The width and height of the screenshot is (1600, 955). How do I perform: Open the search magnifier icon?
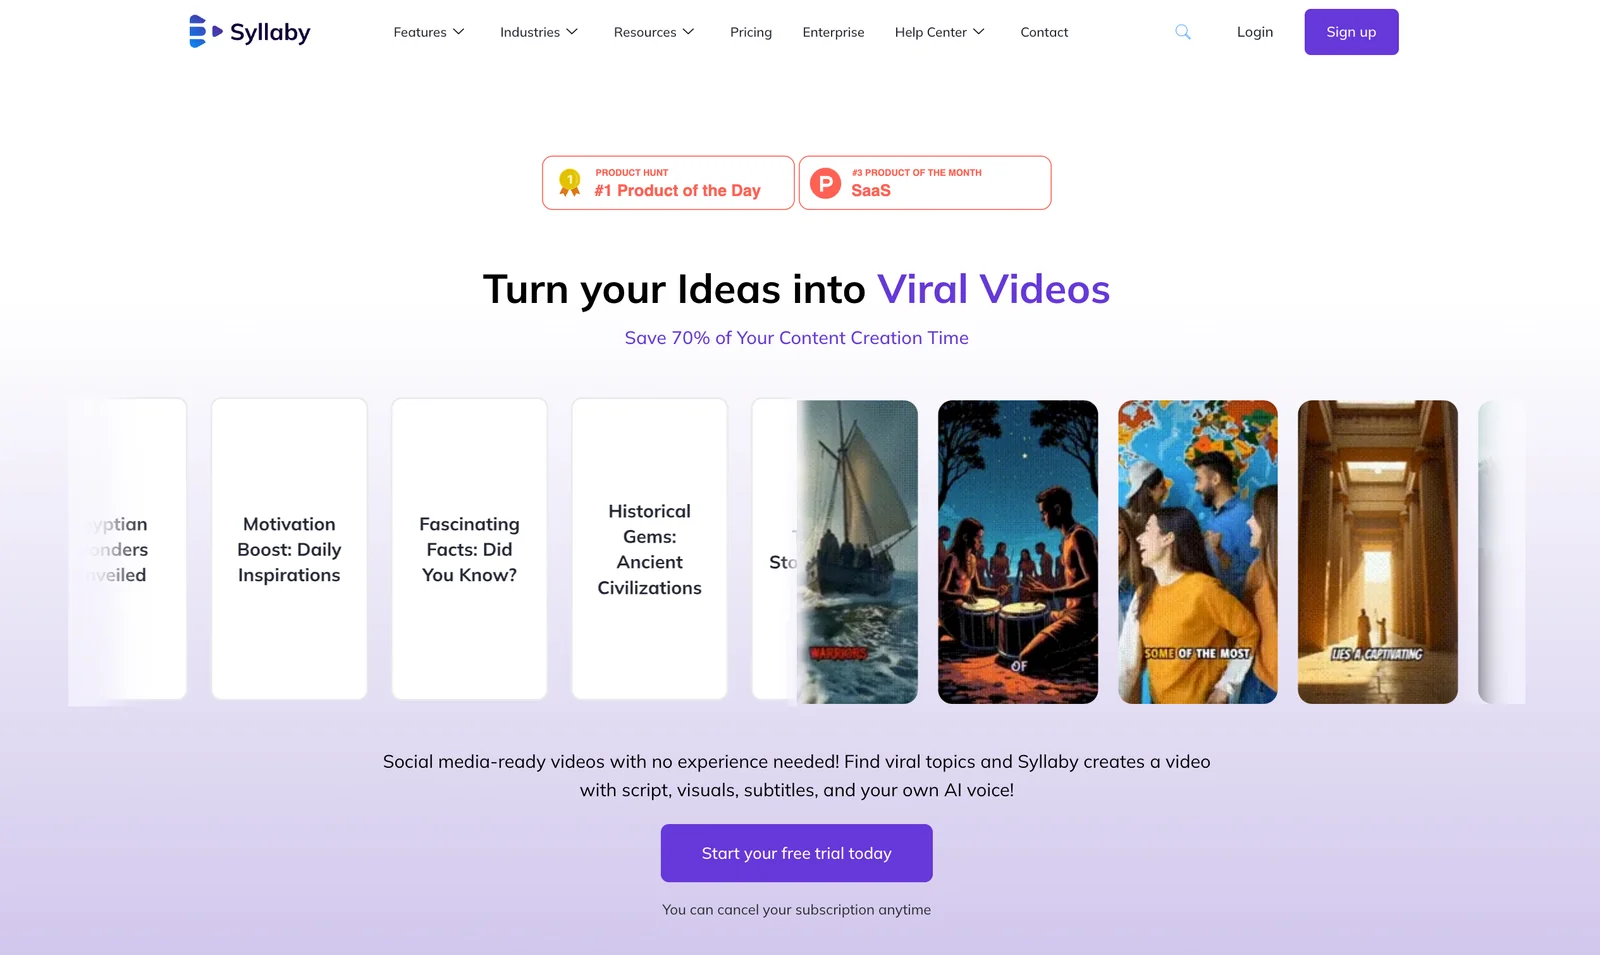point(1183,32)
